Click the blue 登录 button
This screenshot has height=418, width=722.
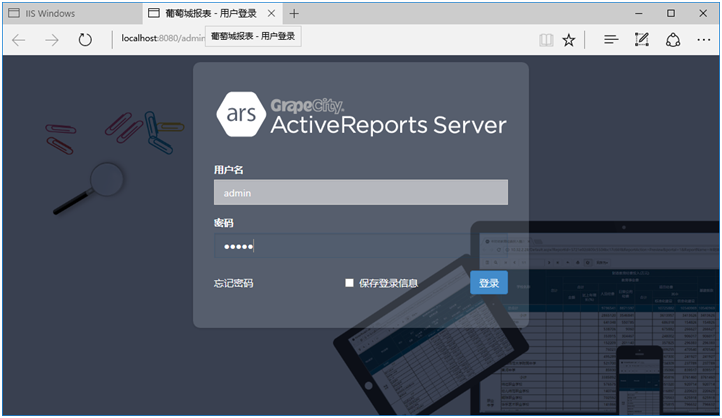[x=489, y=283]
